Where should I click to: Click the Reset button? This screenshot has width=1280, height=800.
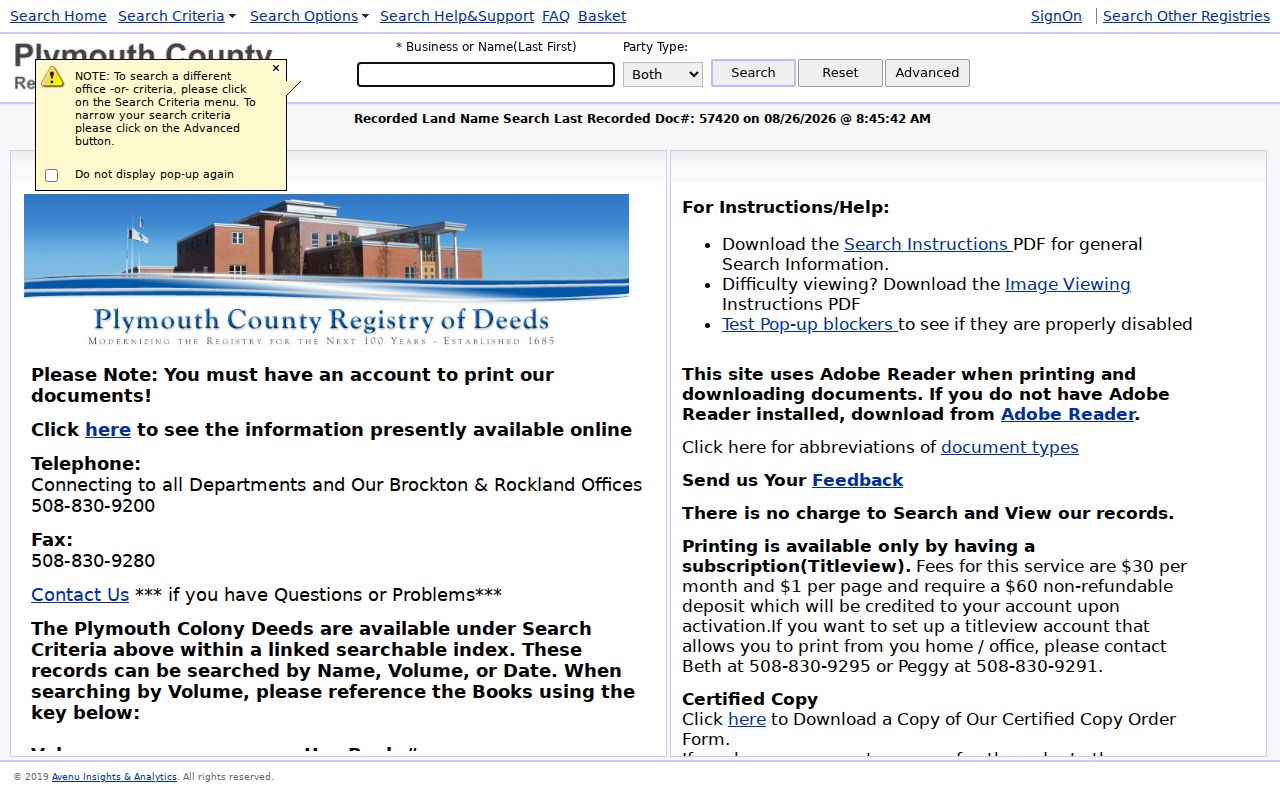point(840,73)
